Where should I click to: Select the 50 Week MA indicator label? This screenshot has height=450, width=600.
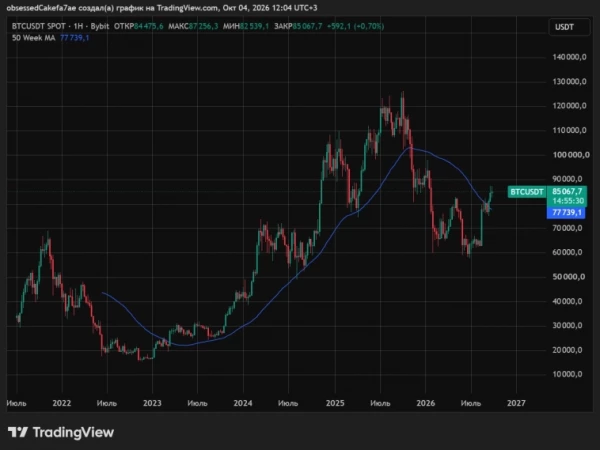click(34, 38)
